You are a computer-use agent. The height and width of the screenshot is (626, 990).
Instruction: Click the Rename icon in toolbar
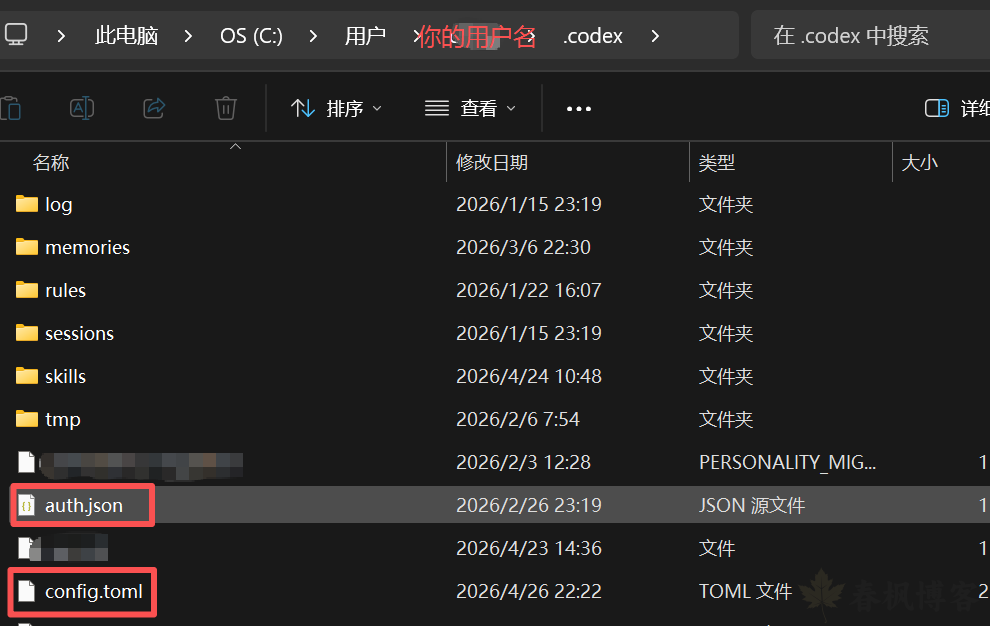(81, 109)
